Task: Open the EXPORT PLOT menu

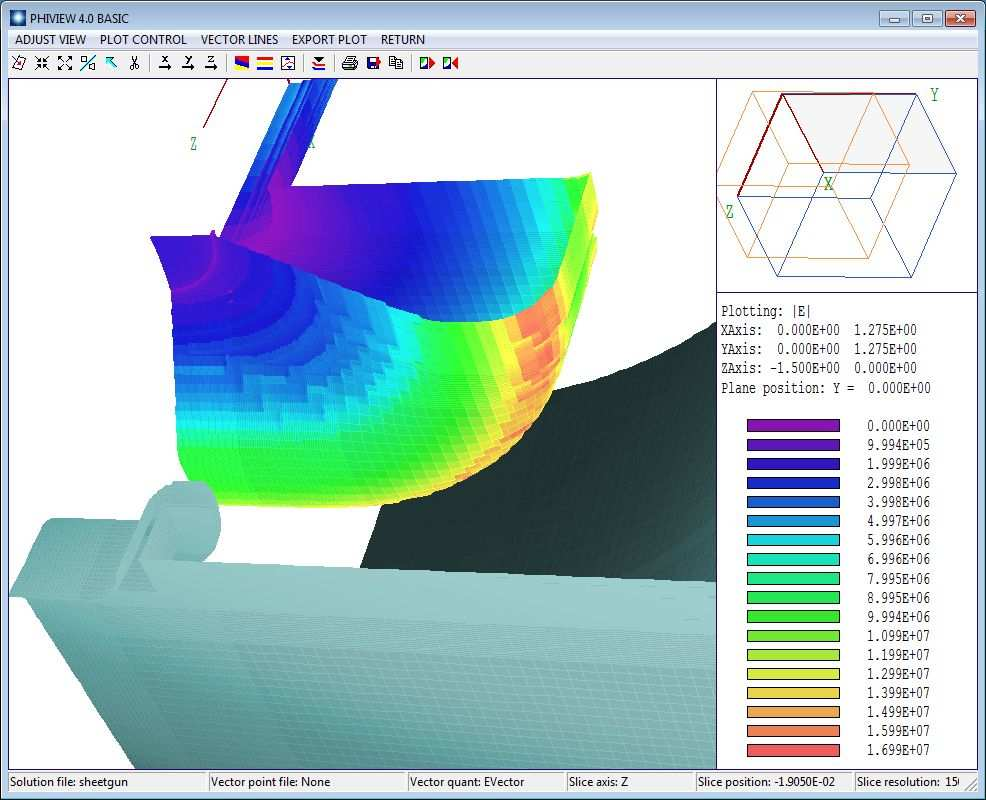Action: pos(329,40)
